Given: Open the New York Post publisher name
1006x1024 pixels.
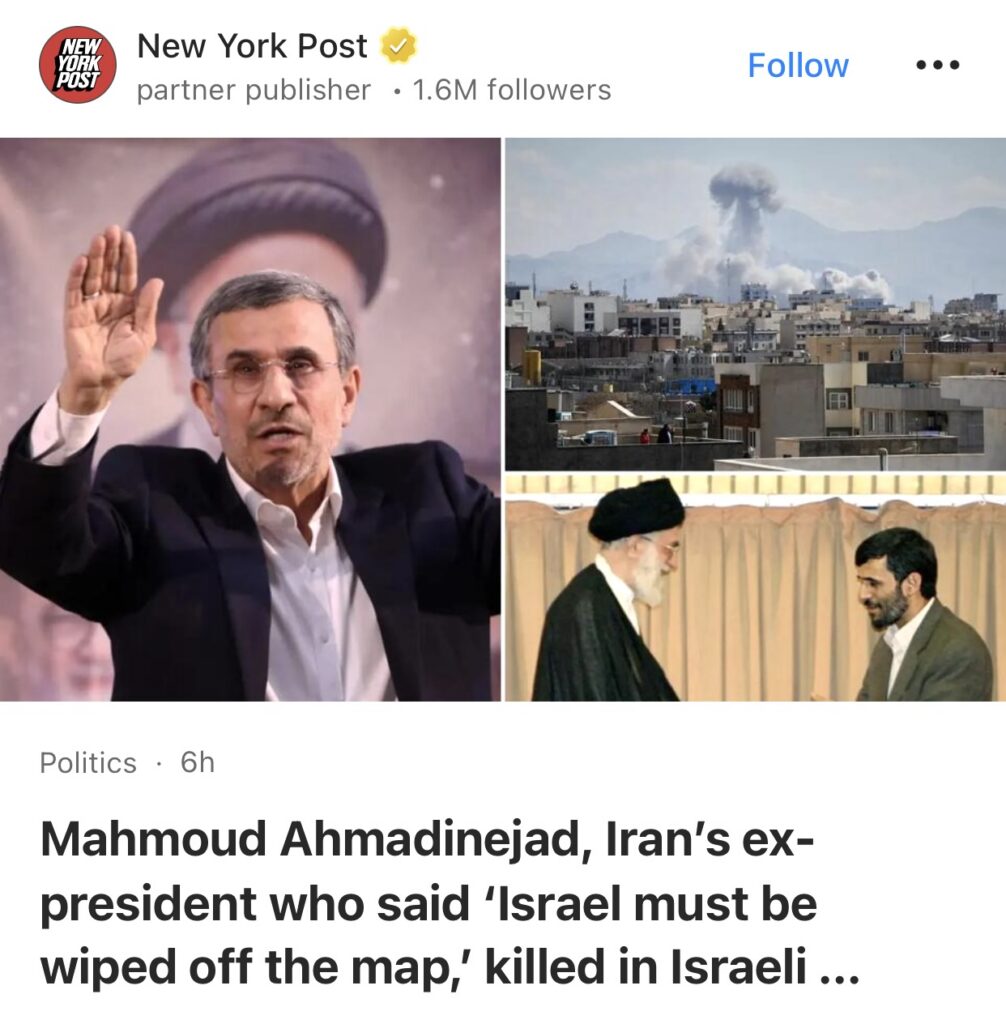Looking at the screenshot, I should coord(252,46).
